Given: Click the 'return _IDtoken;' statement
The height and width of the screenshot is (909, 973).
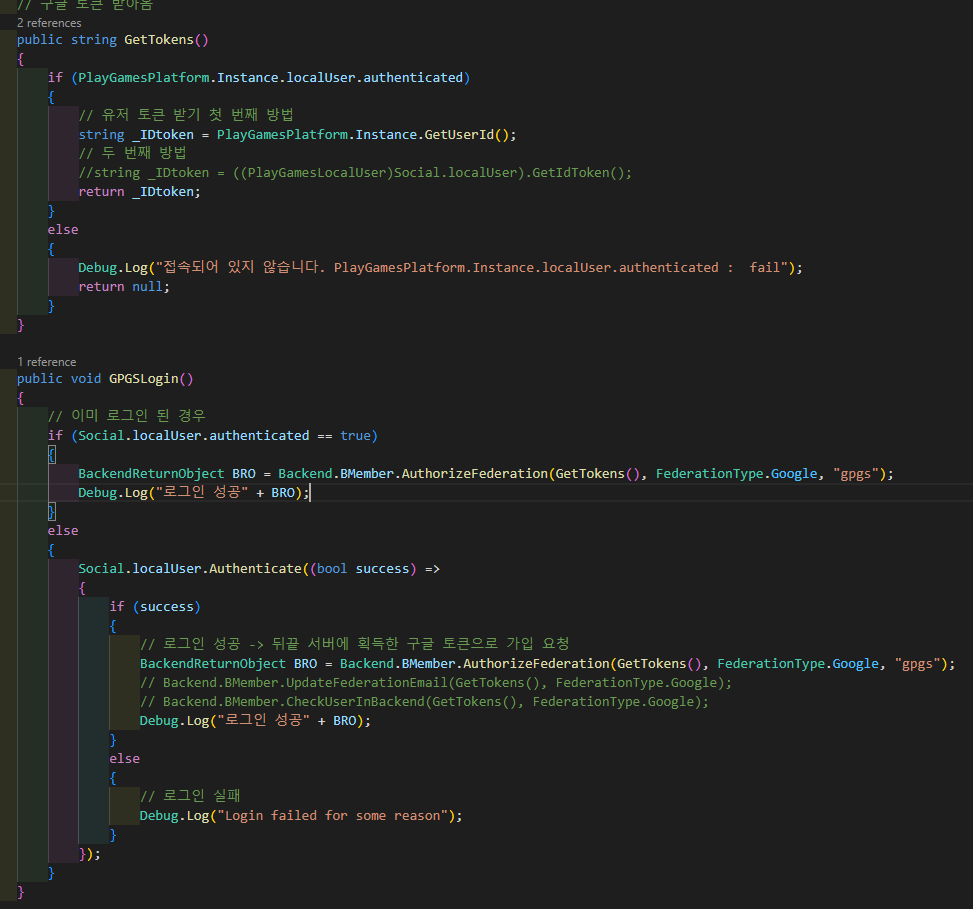Looking at the screenshot, I should point(140,192).
